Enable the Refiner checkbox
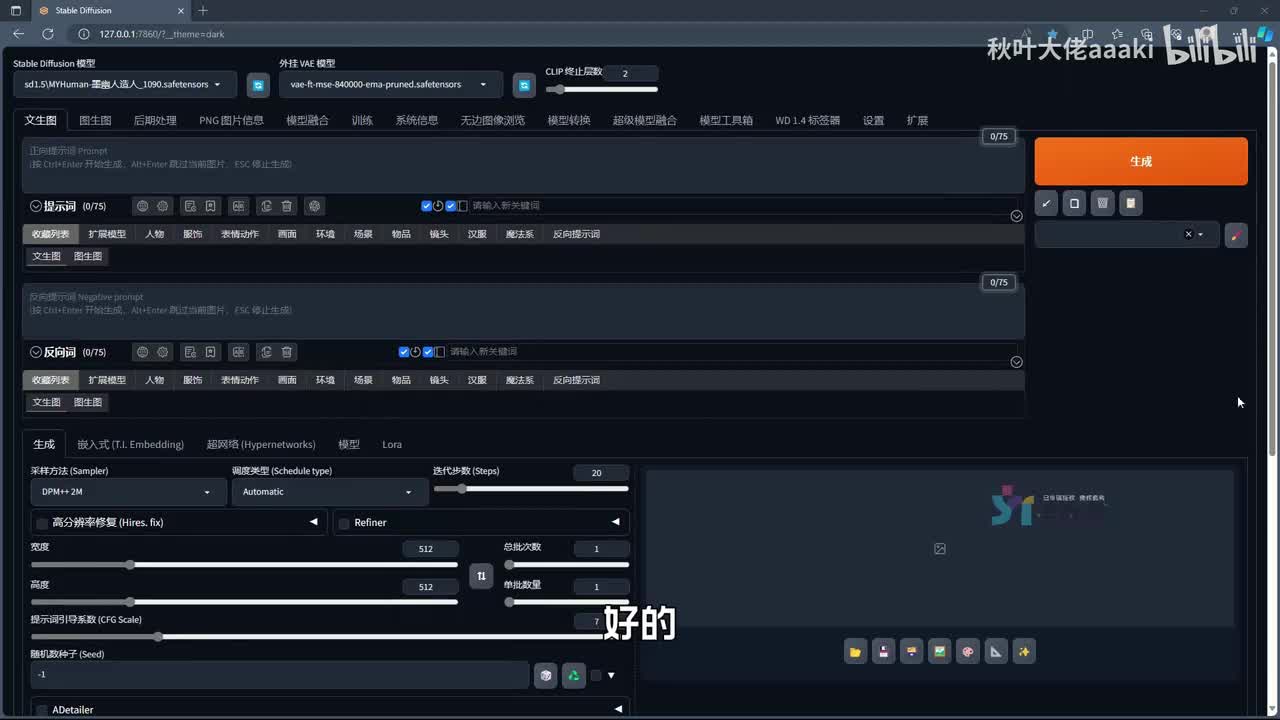The image size is (1280, 720). pyautogui.click(x=344, y=523)
